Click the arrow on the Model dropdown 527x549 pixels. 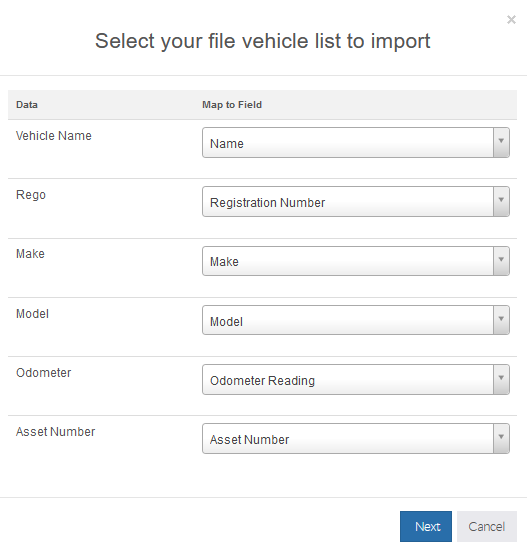pos(501,320)
